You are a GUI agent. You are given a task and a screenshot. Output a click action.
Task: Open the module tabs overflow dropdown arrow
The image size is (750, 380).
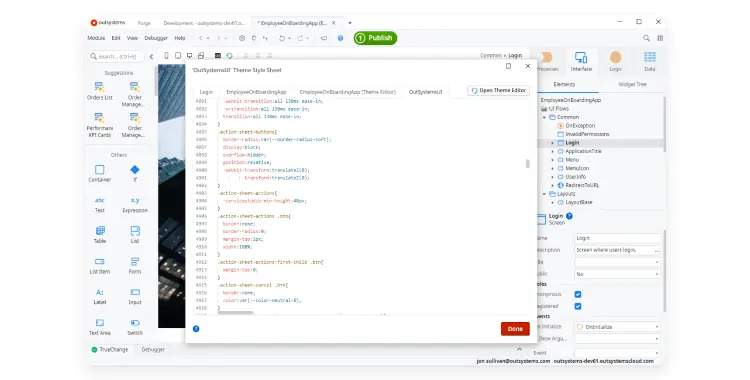(350, 22)
